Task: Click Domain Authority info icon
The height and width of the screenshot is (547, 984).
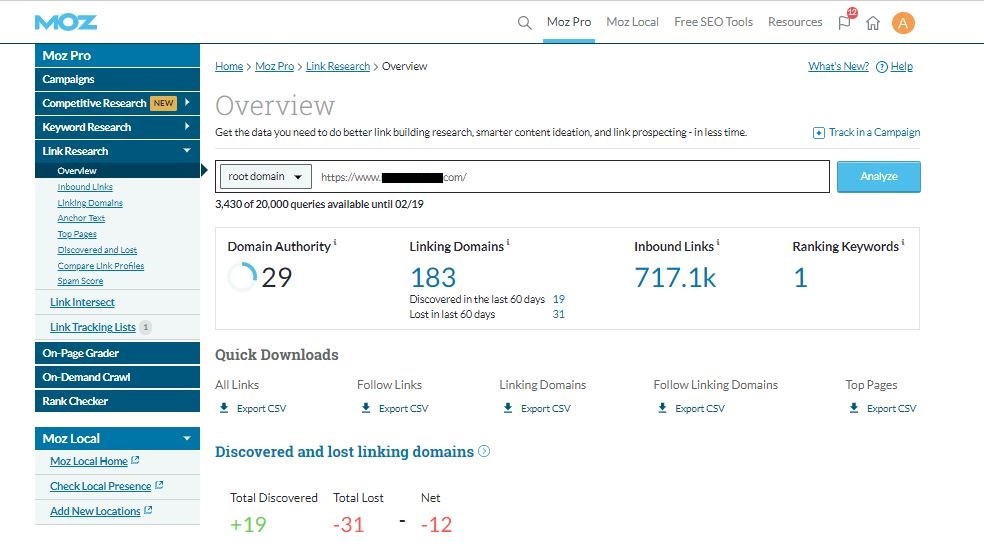Action: click(x=335, y=242)
